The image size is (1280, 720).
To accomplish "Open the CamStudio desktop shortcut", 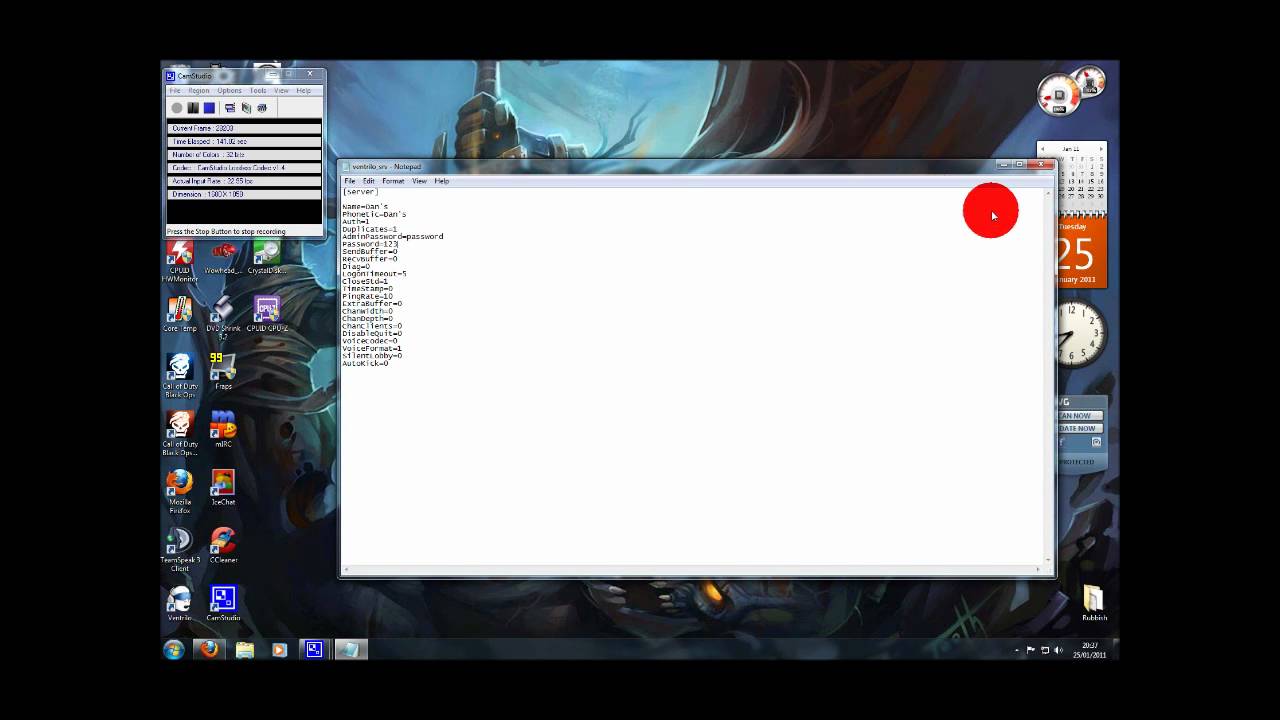I will click(223, 604).
